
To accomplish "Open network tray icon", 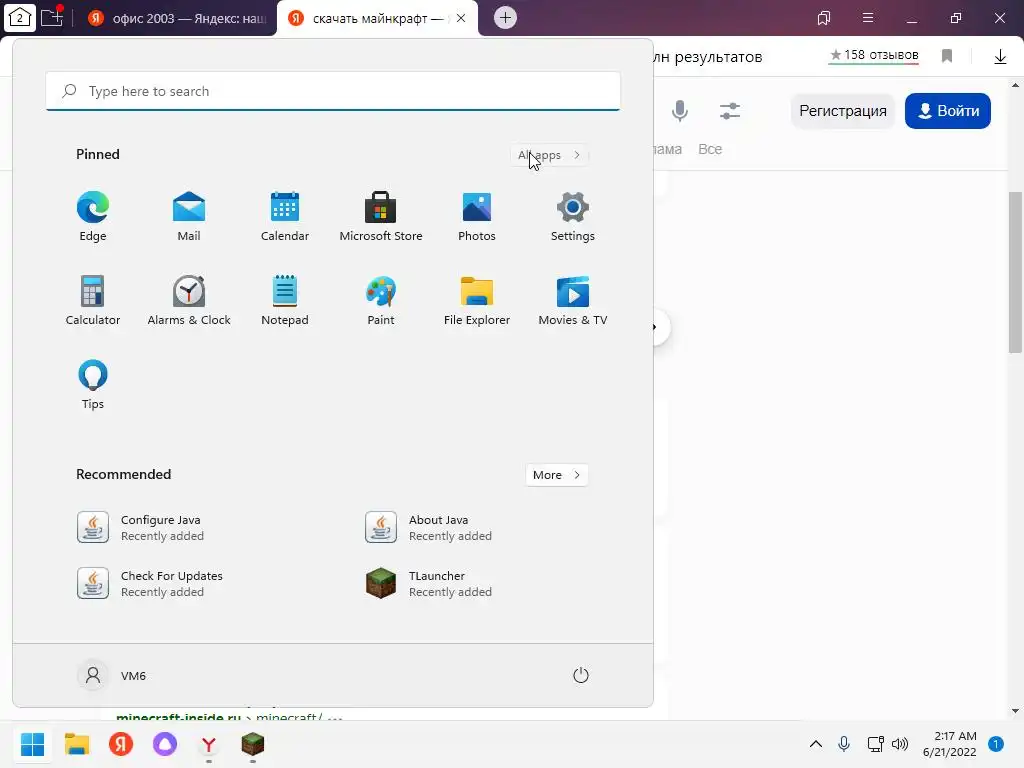I will point(875,744).
